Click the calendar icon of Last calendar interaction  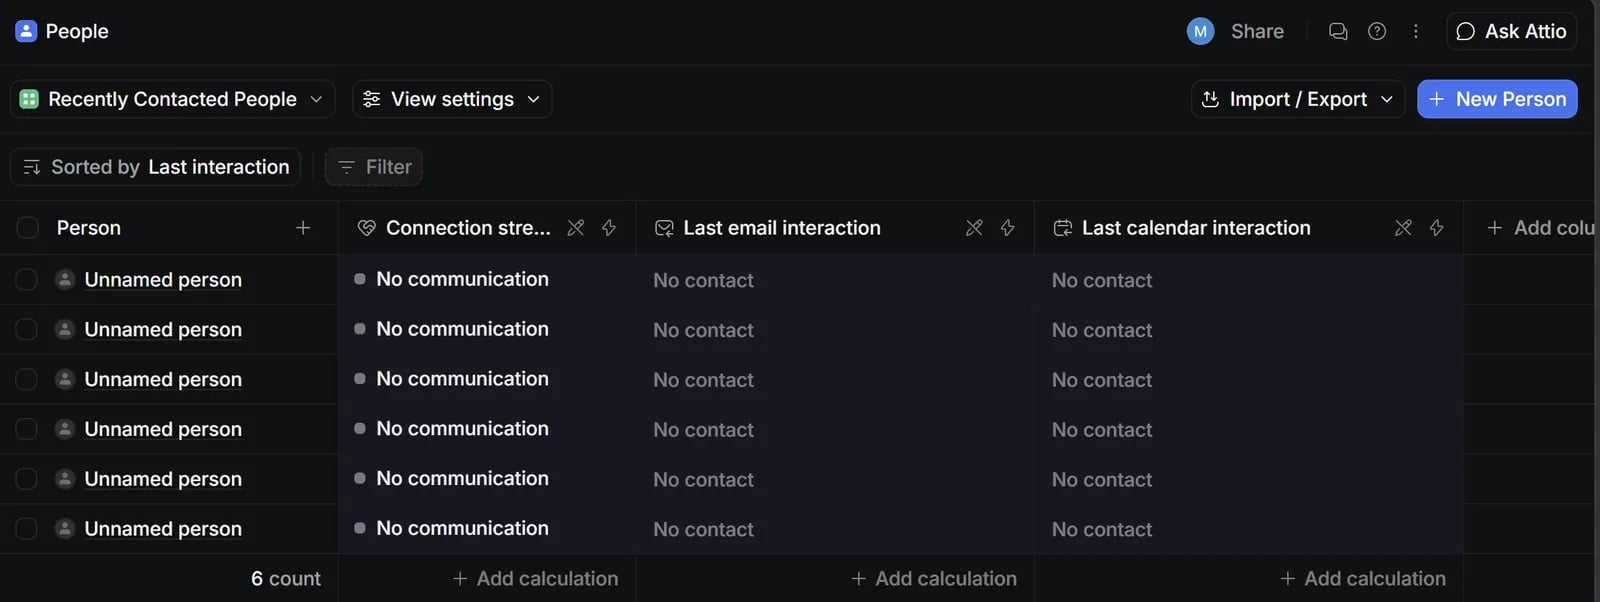(1063, 228)
